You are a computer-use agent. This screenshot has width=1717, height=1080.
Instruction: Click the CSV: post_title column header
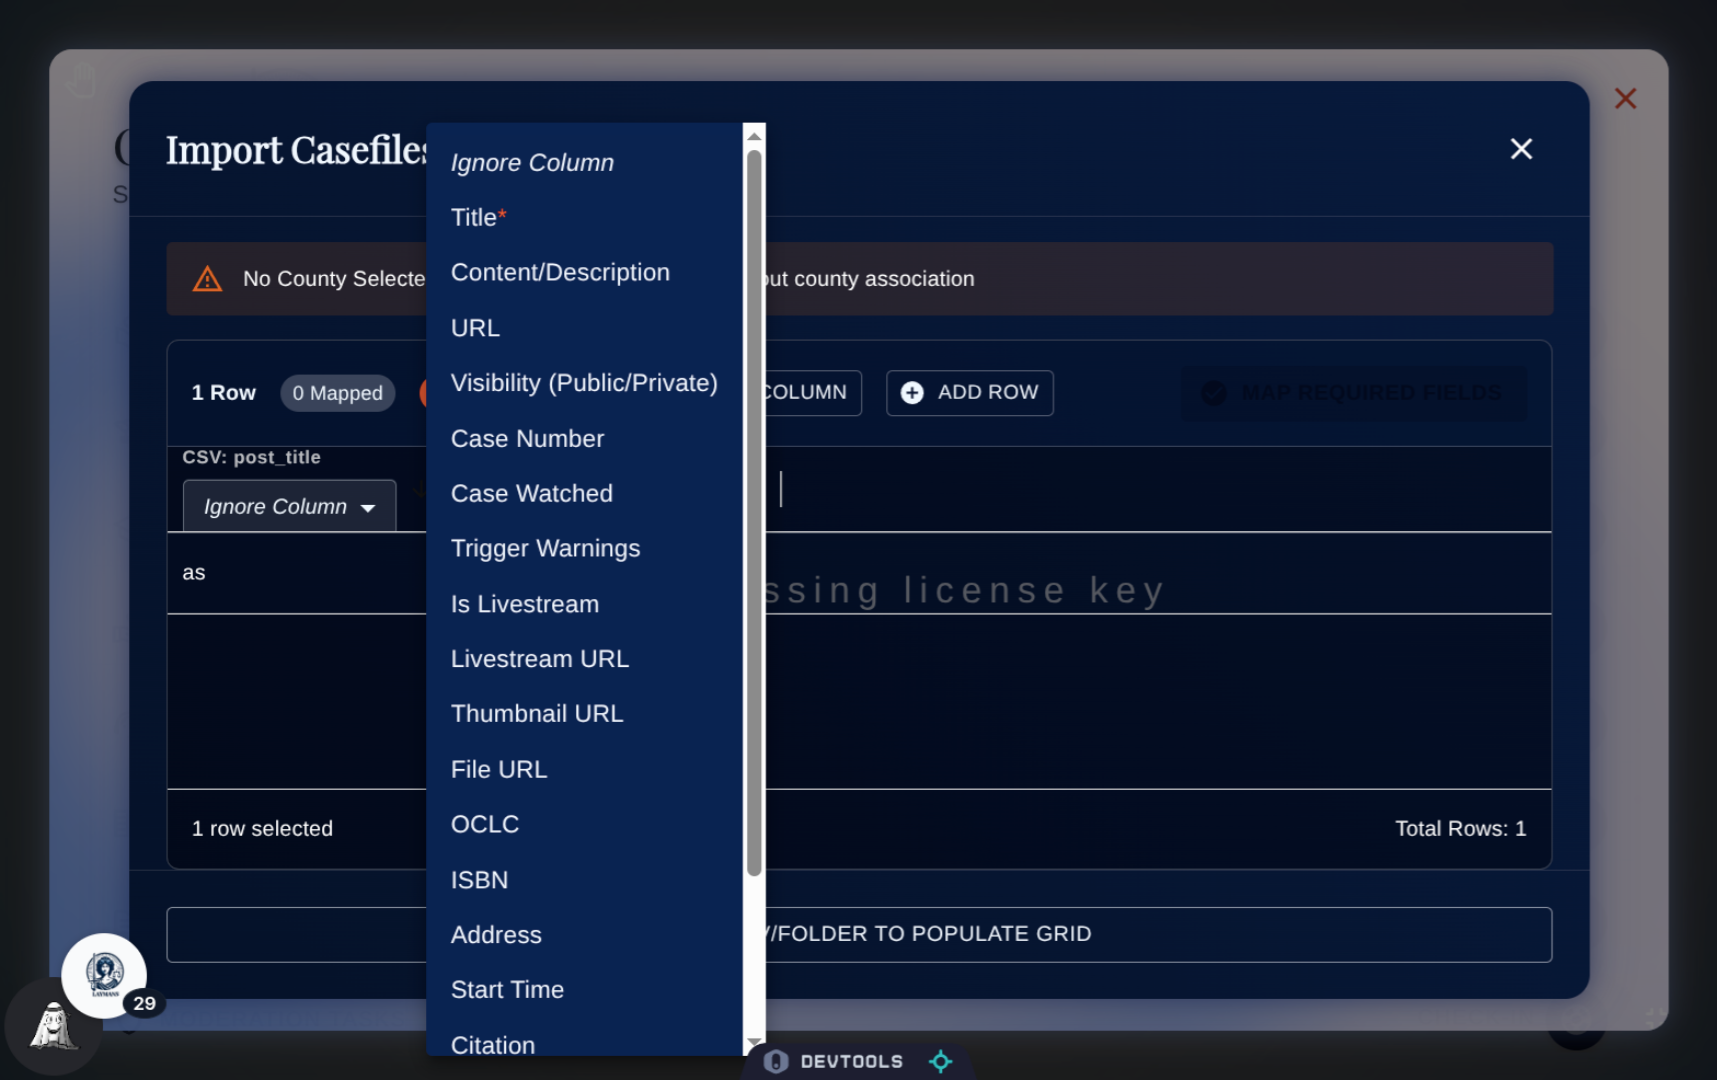[x=252, y=457]
